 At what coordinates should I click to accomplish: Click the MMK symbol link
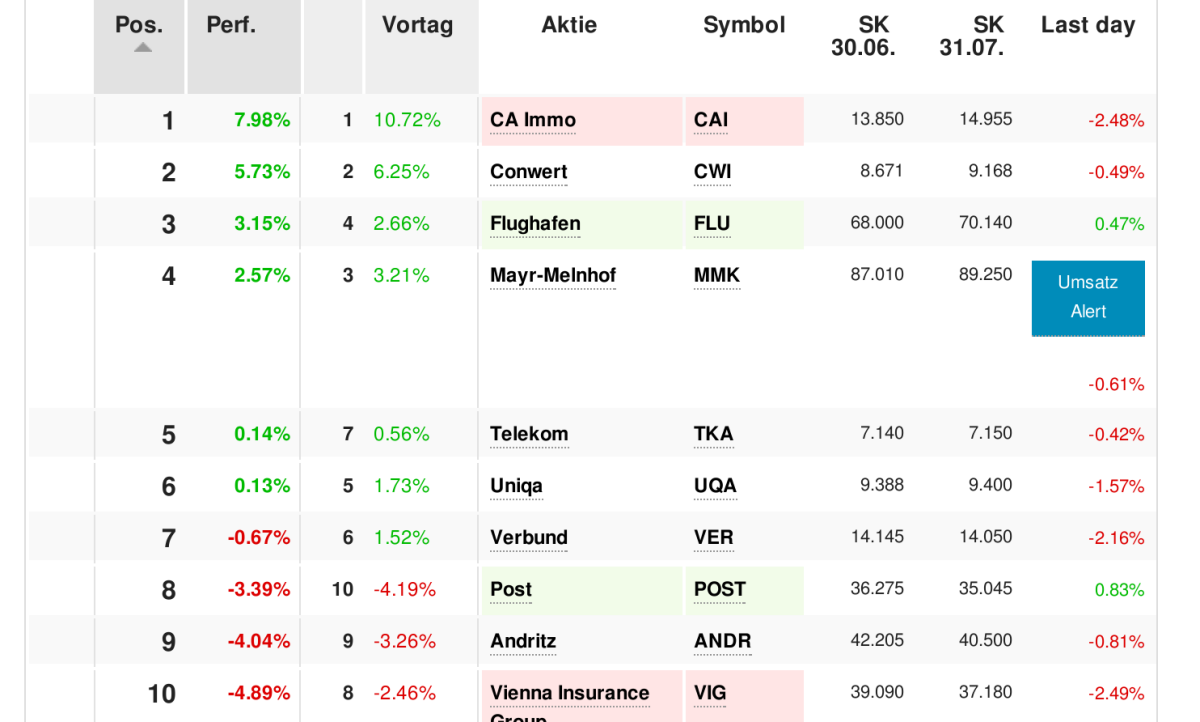pyautogui.click(x=717, y=275)
